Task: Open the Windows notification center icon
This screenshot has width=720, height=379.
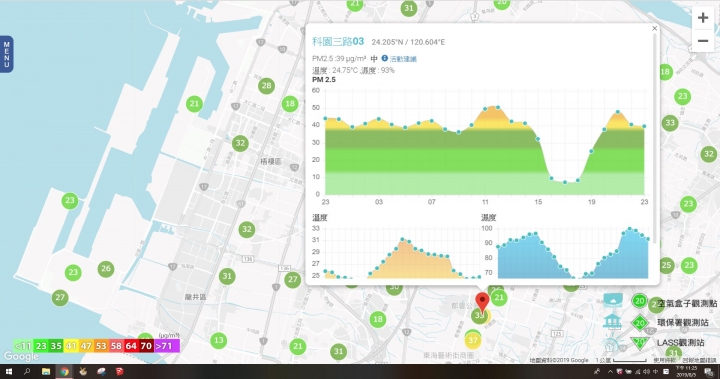Action: coord(710,372)
